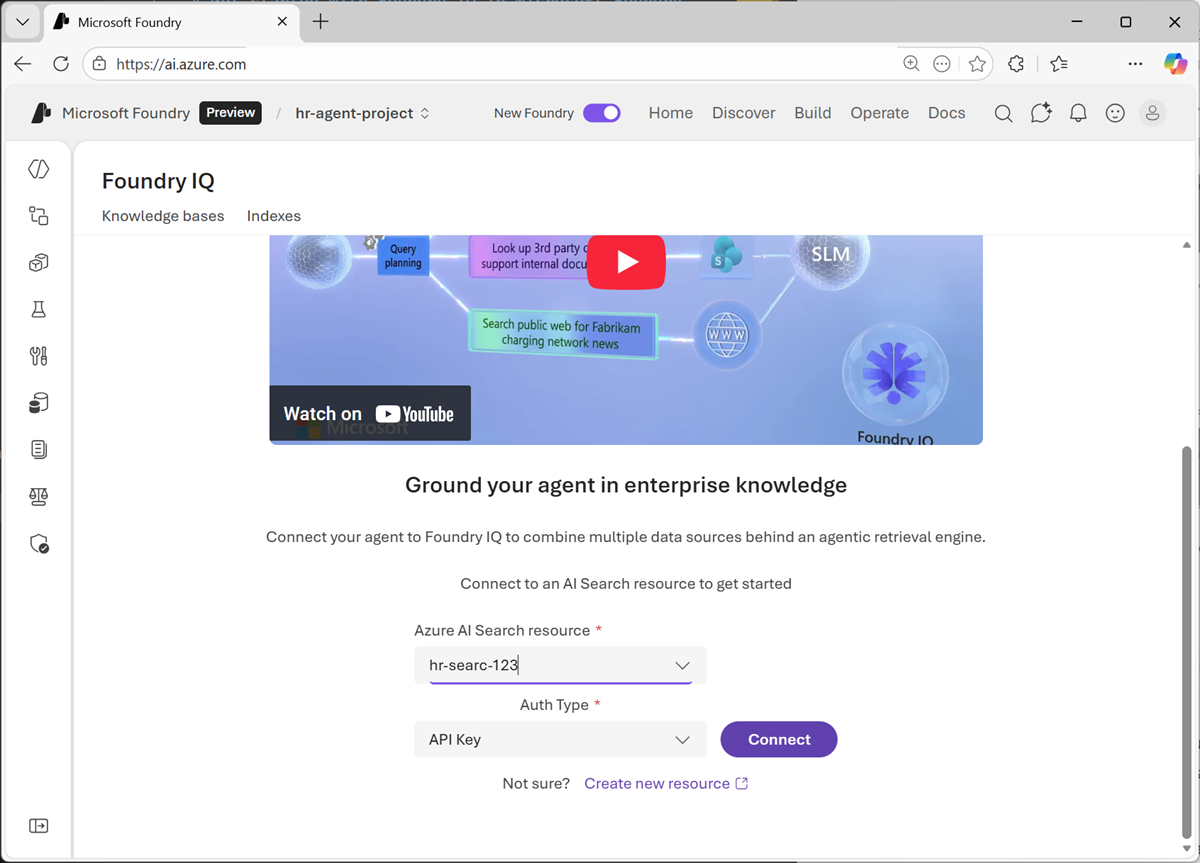Expand the Azure AI Search resource dropdown
Image resolution: width=1200 pixels, height=863 pixels.
pos(560,665)
